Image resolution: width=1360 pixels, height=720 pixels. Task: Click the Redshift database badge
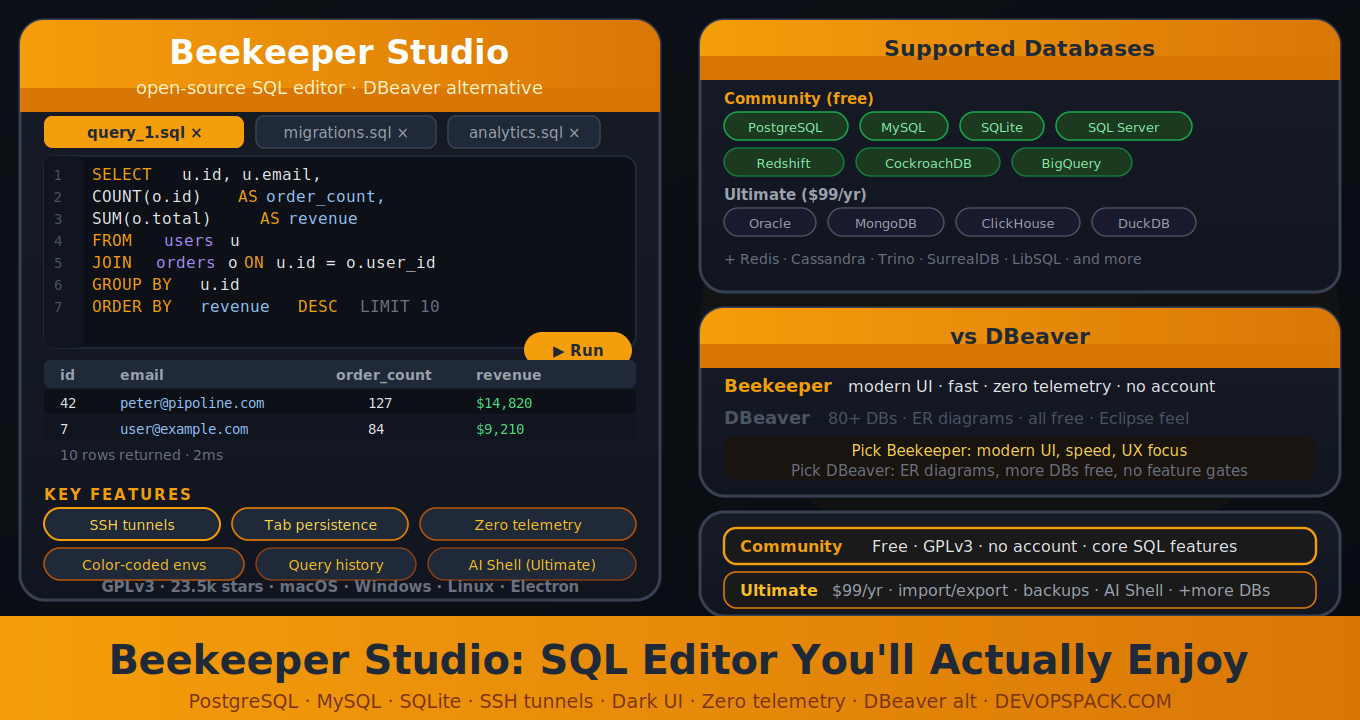[784, 162]
